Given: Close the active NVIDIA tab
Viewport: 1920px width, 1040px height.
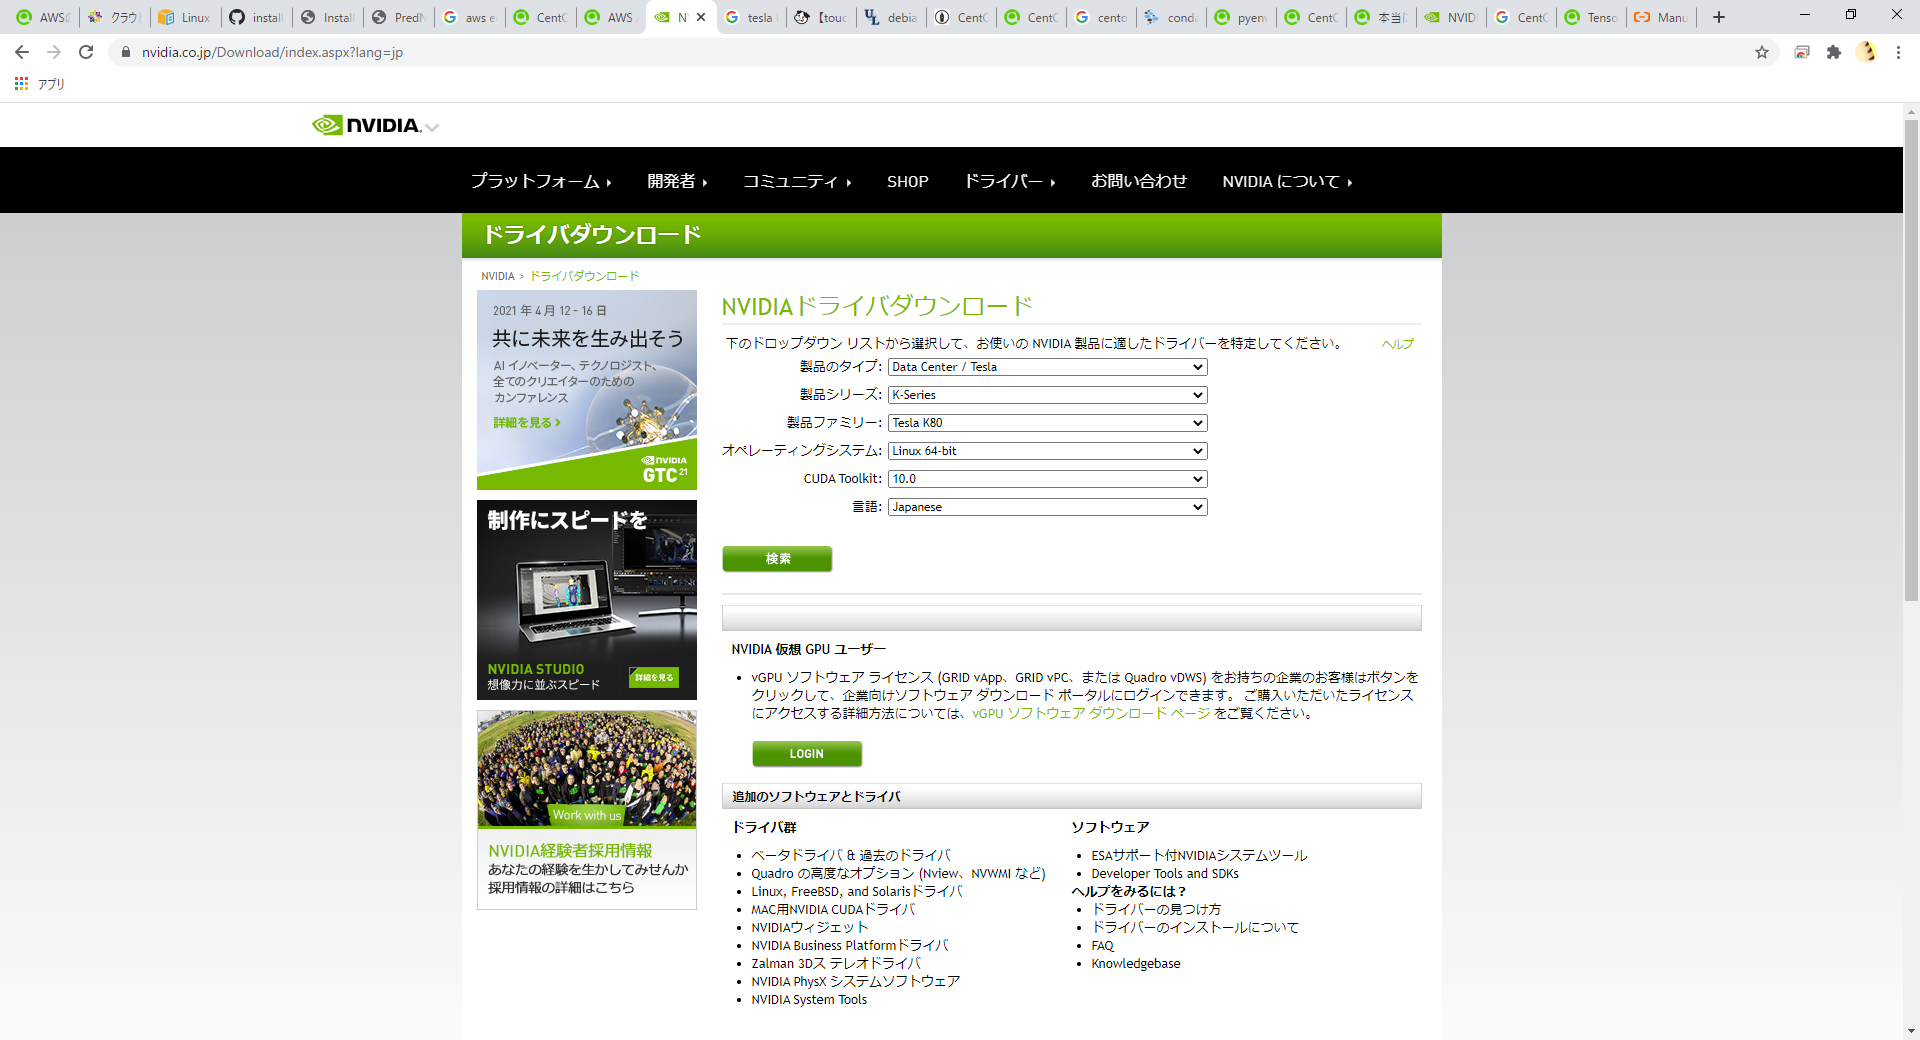Looking at the screenshot, I should click(x=701, y=17).
